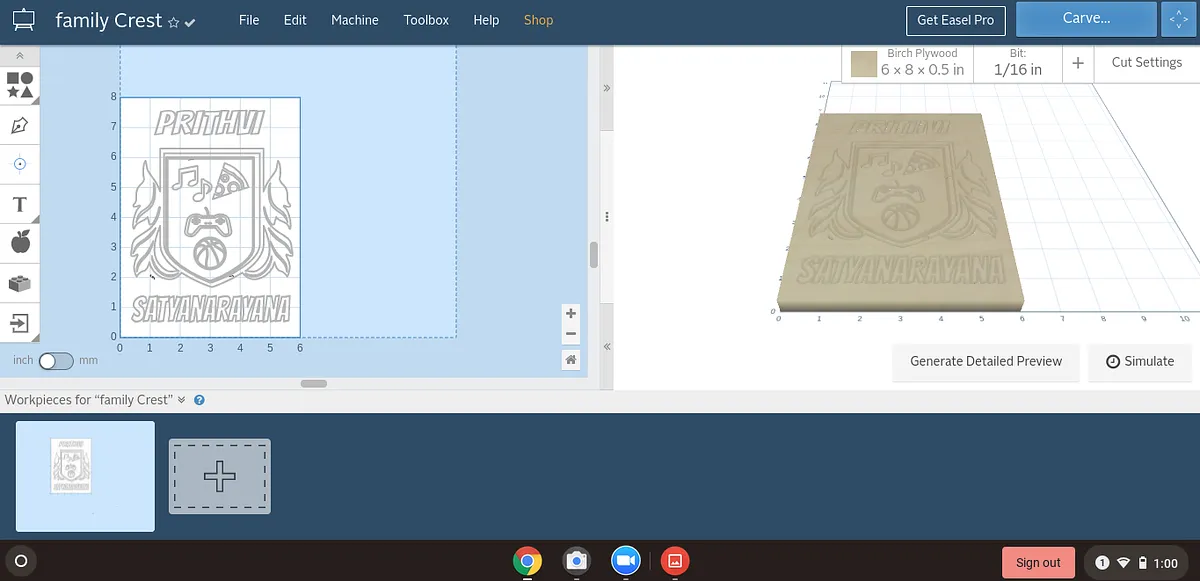Zoom in on the design canvas

pyautogui.click(x=571, y=312)
